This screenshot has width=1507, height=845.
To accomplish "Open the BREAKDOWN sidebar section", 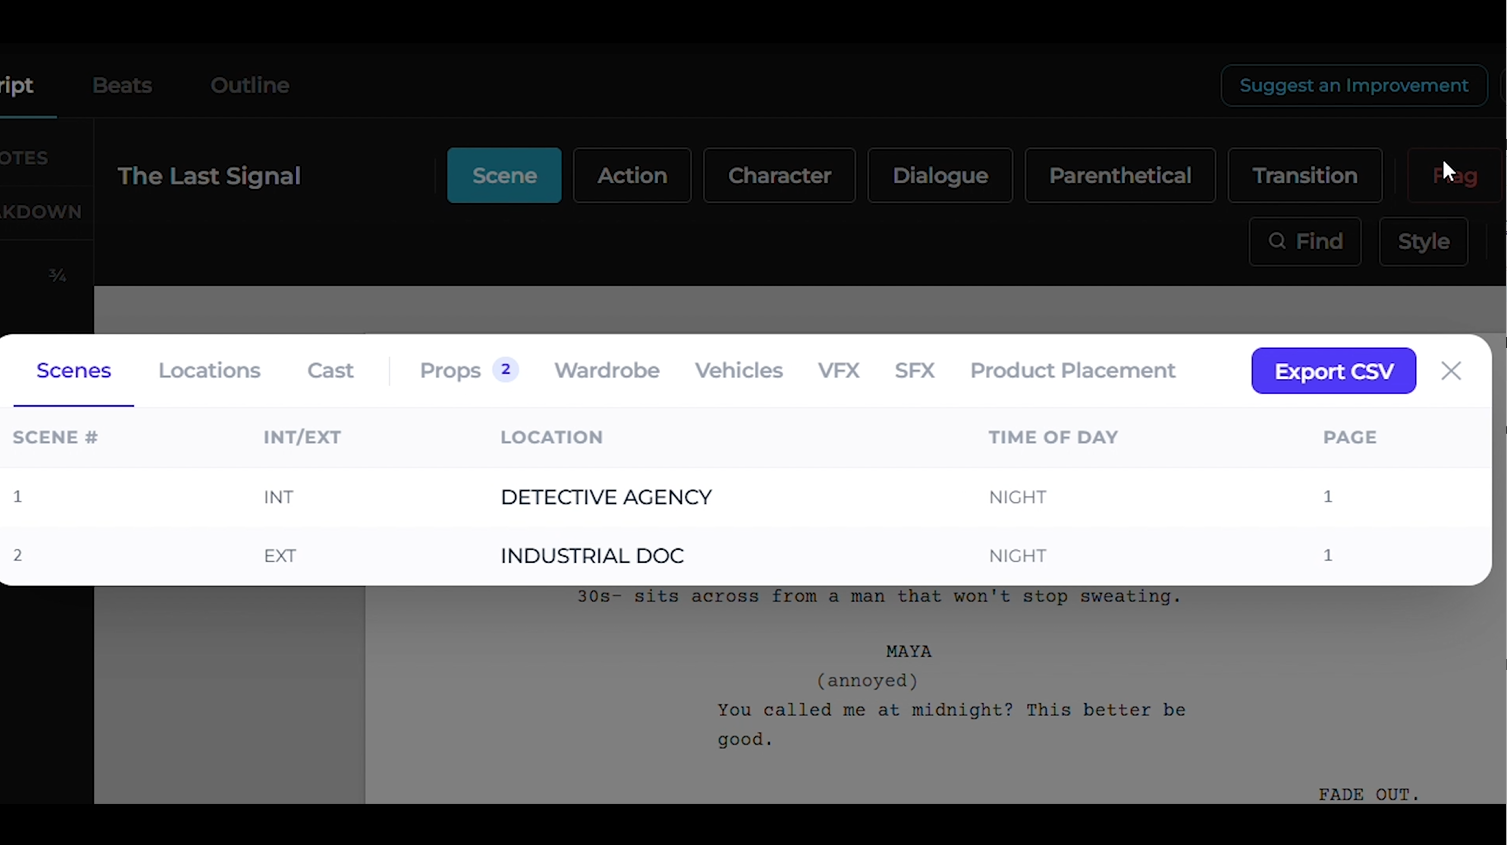I will coord(42,211).
